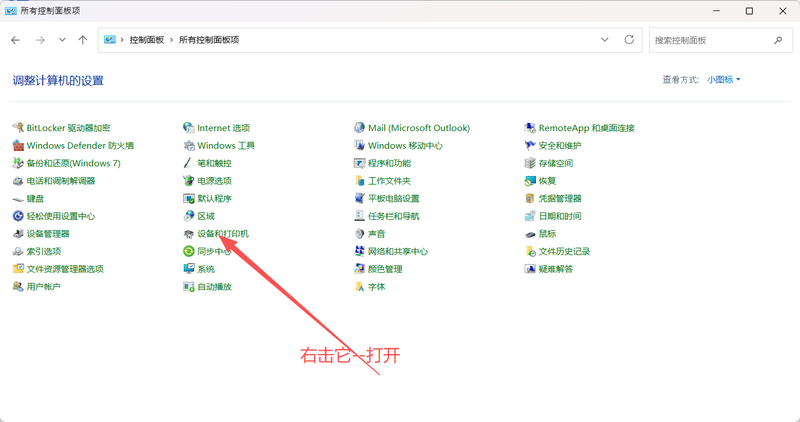800x422 pixels.
Task: Click the 搜索控制面板 search box
Action: click(710, 40)
